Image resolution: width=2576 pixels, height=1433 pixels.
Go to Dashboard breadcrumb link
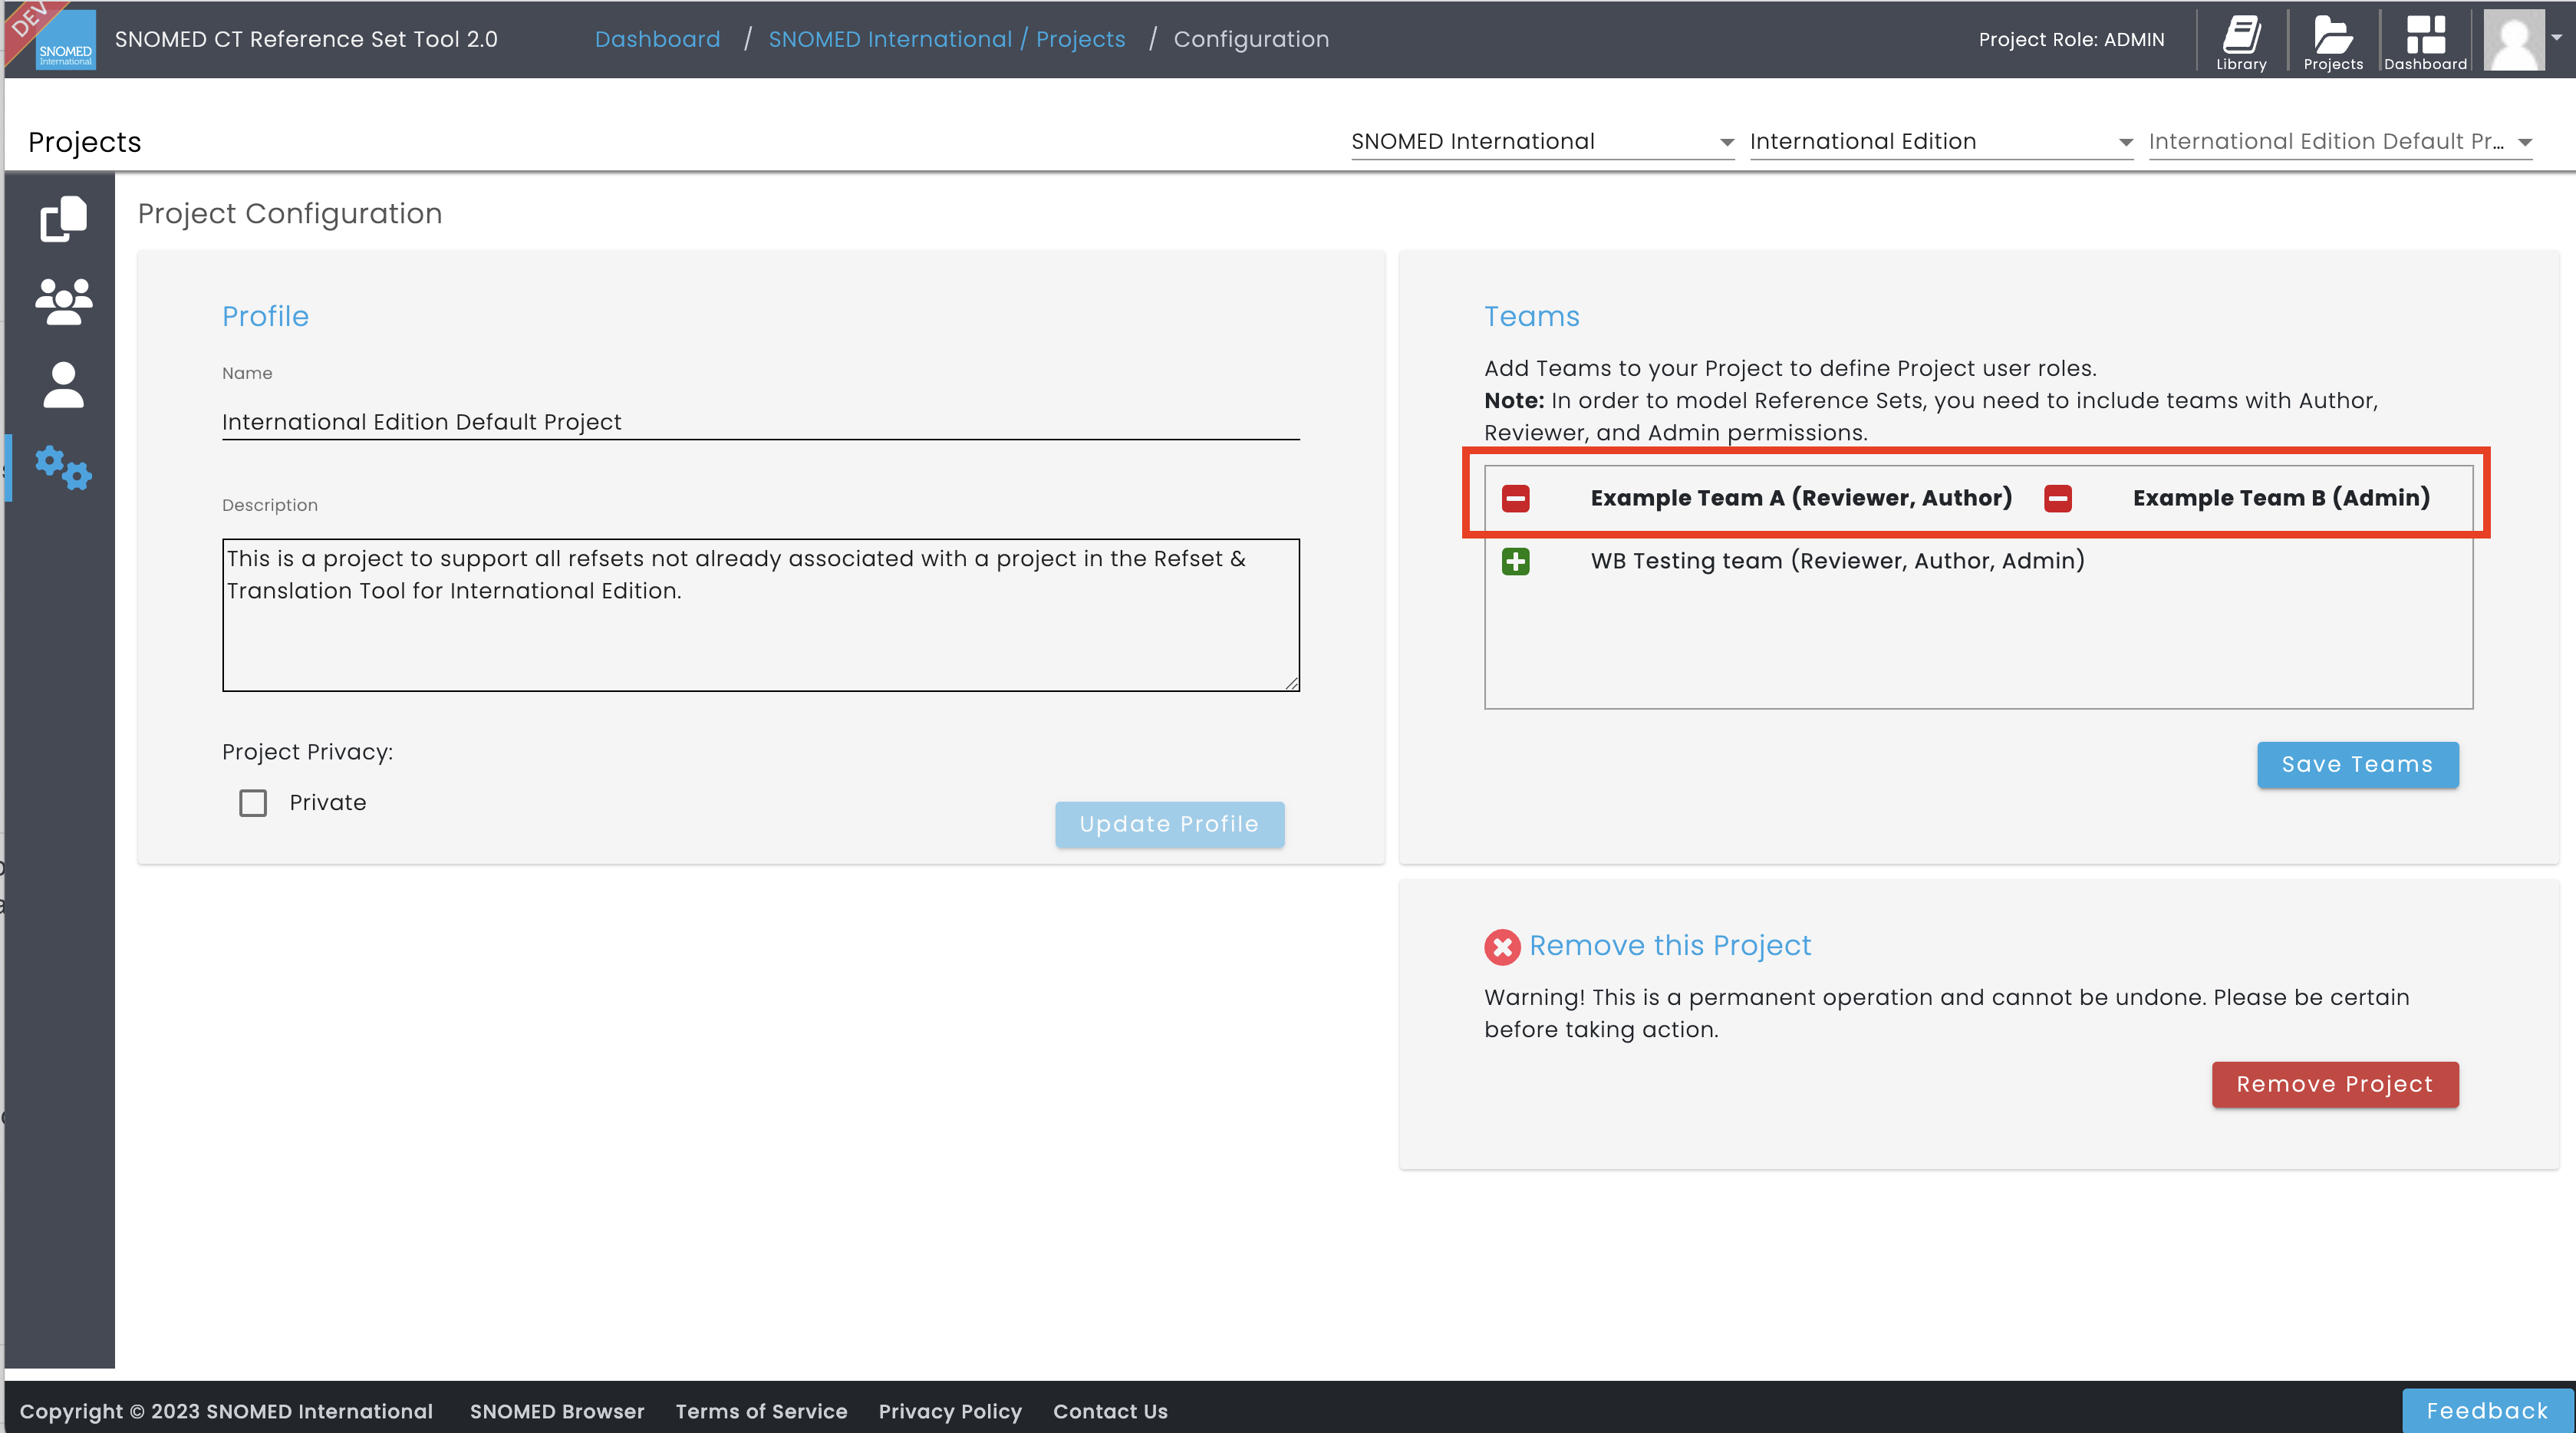pyautogui.click(x=657, y=39)
